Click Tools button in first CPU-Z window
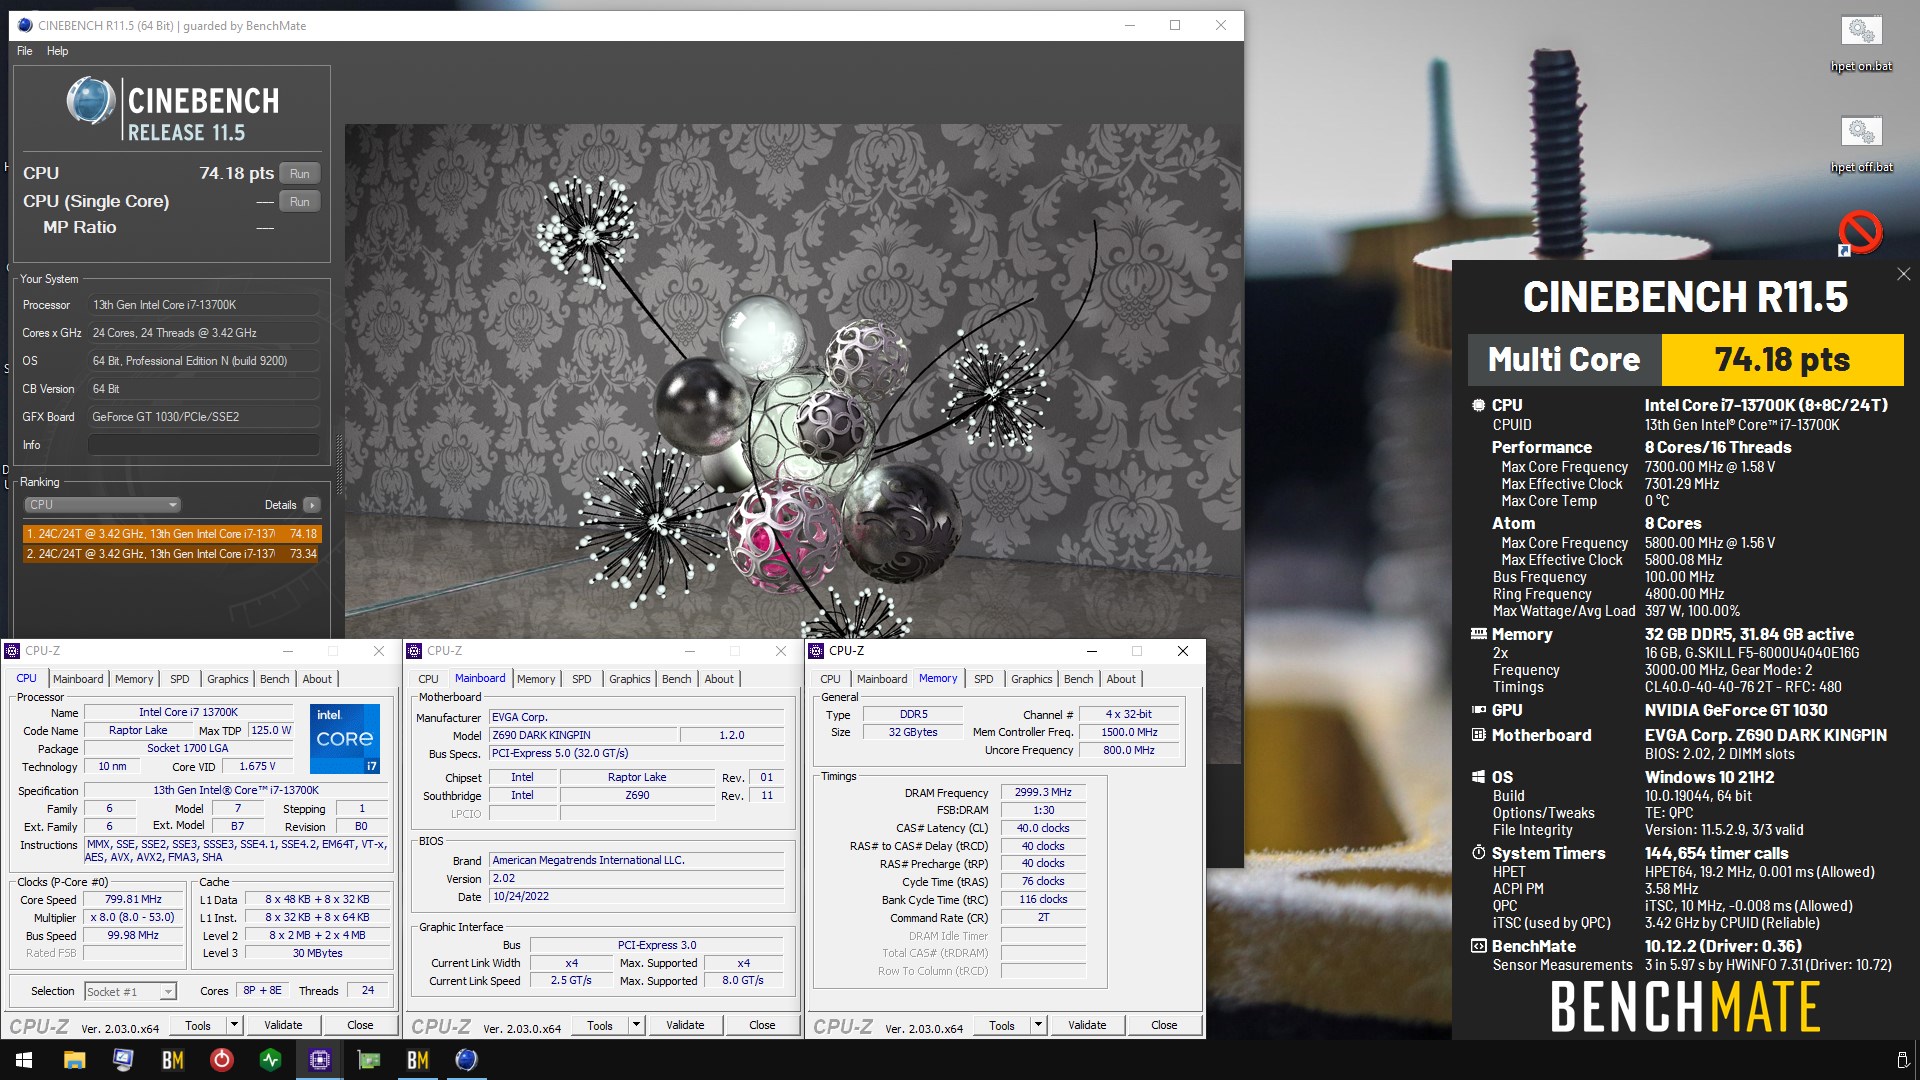This screenshot has height=1080, width=1920. (x=198, y=1025)
